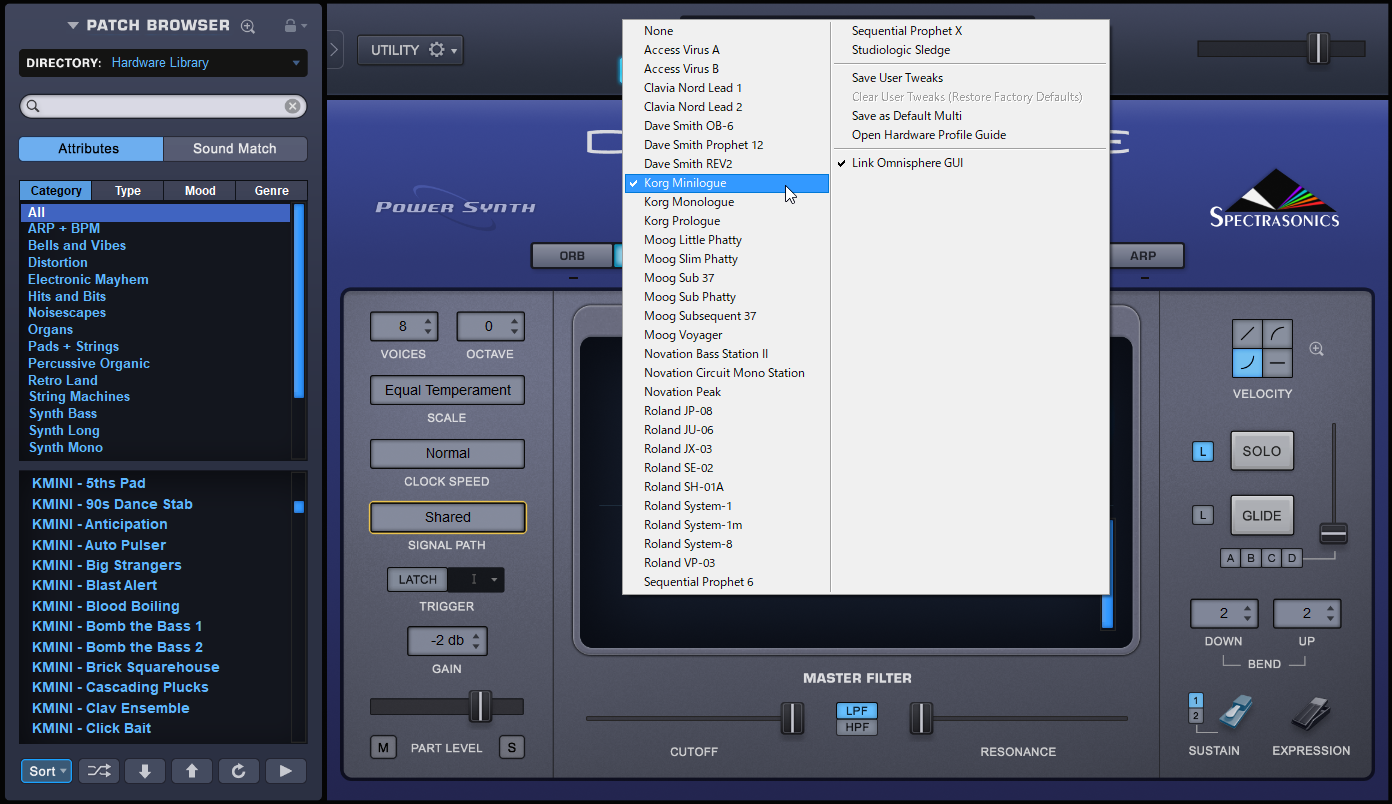Open the Equal Temperament scale dropdown
Viewport: 1392px width, 804px height.
click(448, 391)
